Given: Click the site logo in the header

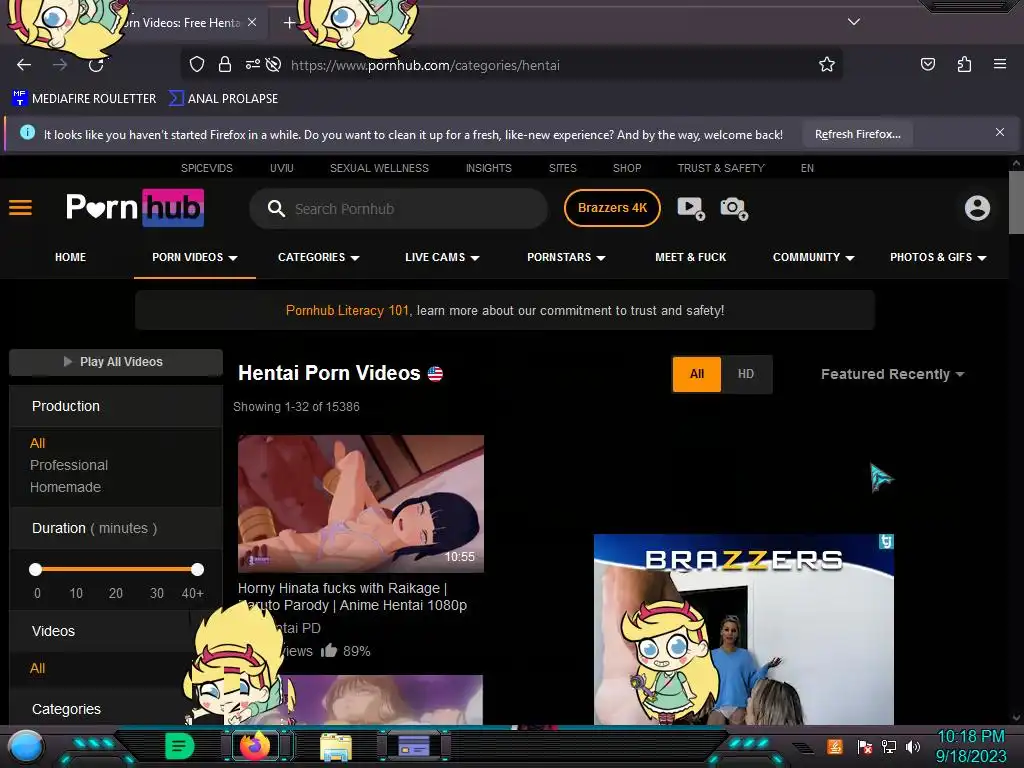Looking at the screenshot, I should pyautogui.click(x=135, y=208).
